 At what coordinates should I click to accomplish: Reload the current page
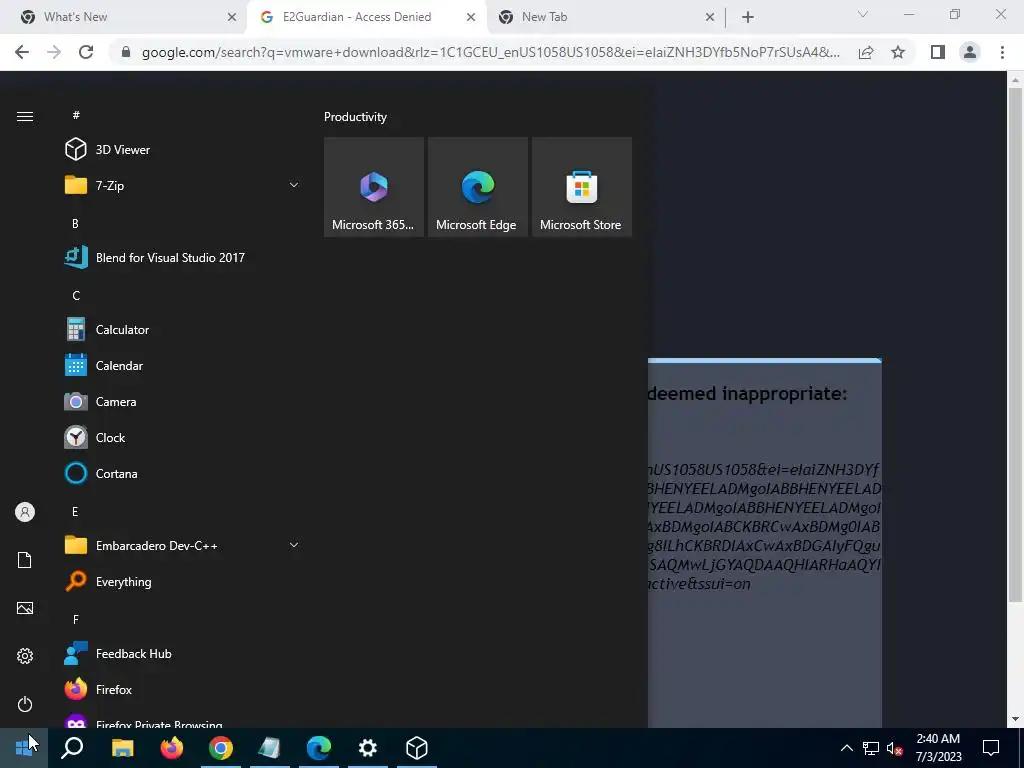click(x=86, y=52)
